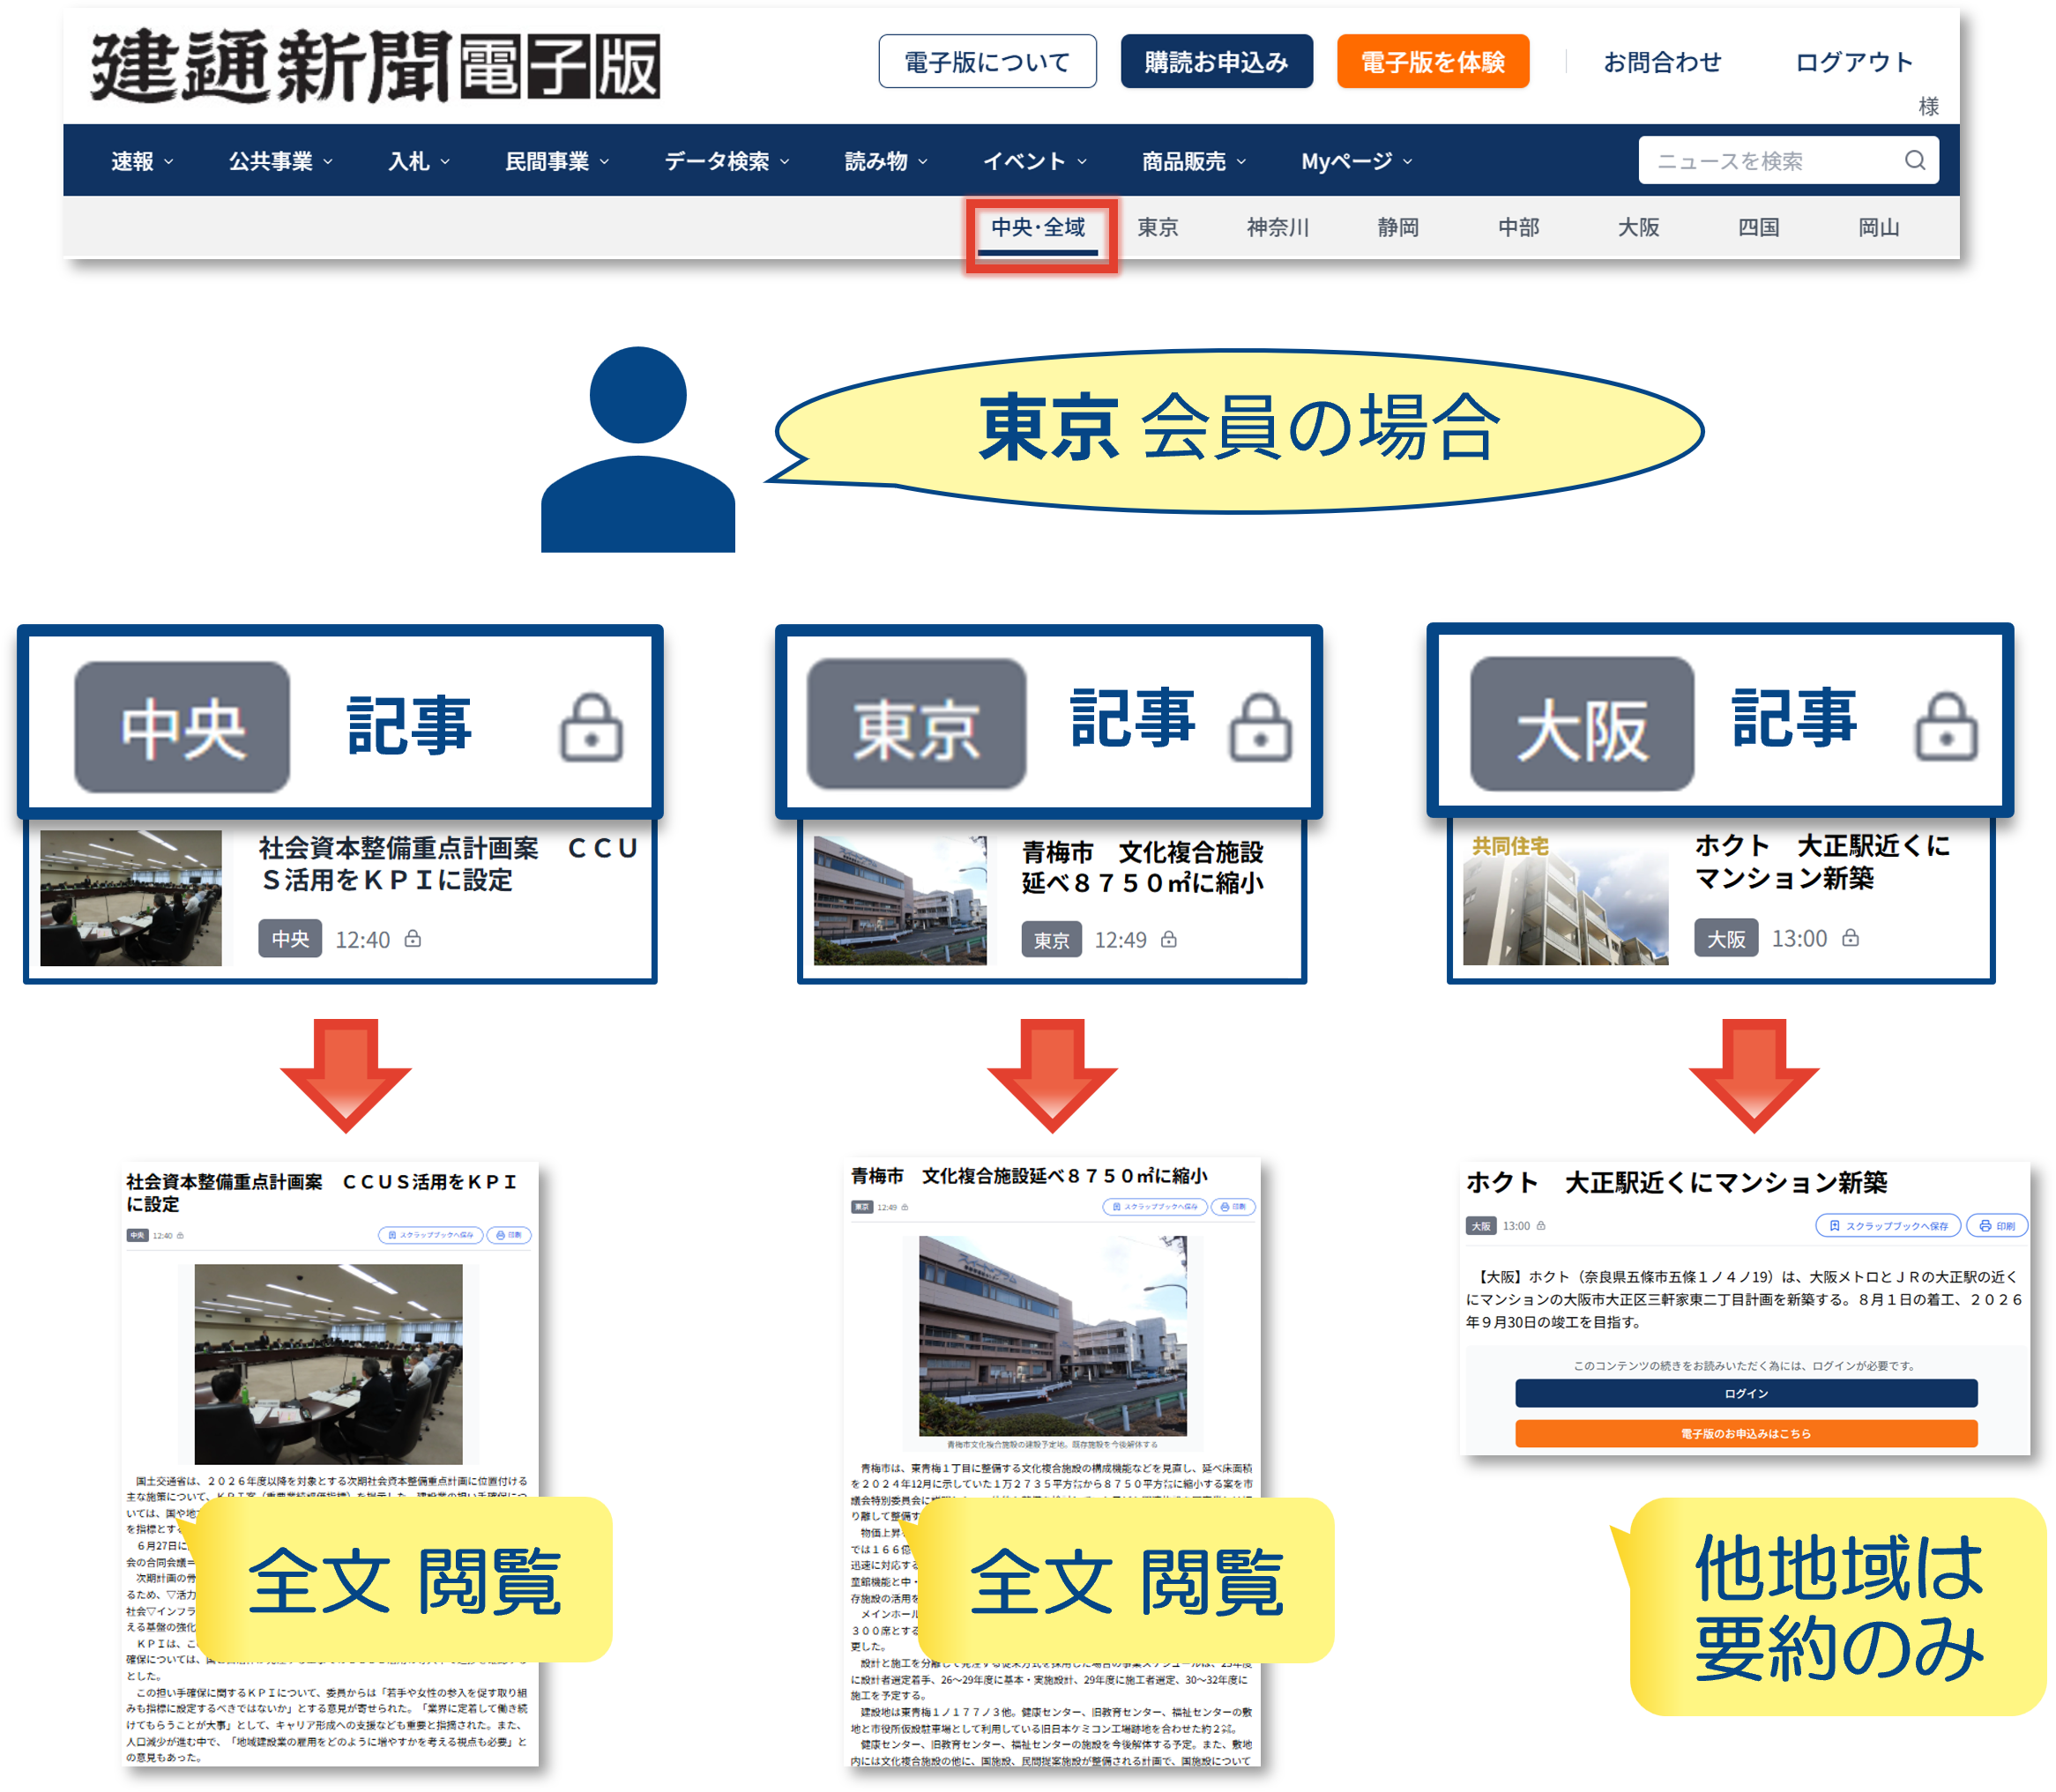Open headline 青梅市 文化複合施設
Screen dimensions: 2056x1792
click(1142, 867)
